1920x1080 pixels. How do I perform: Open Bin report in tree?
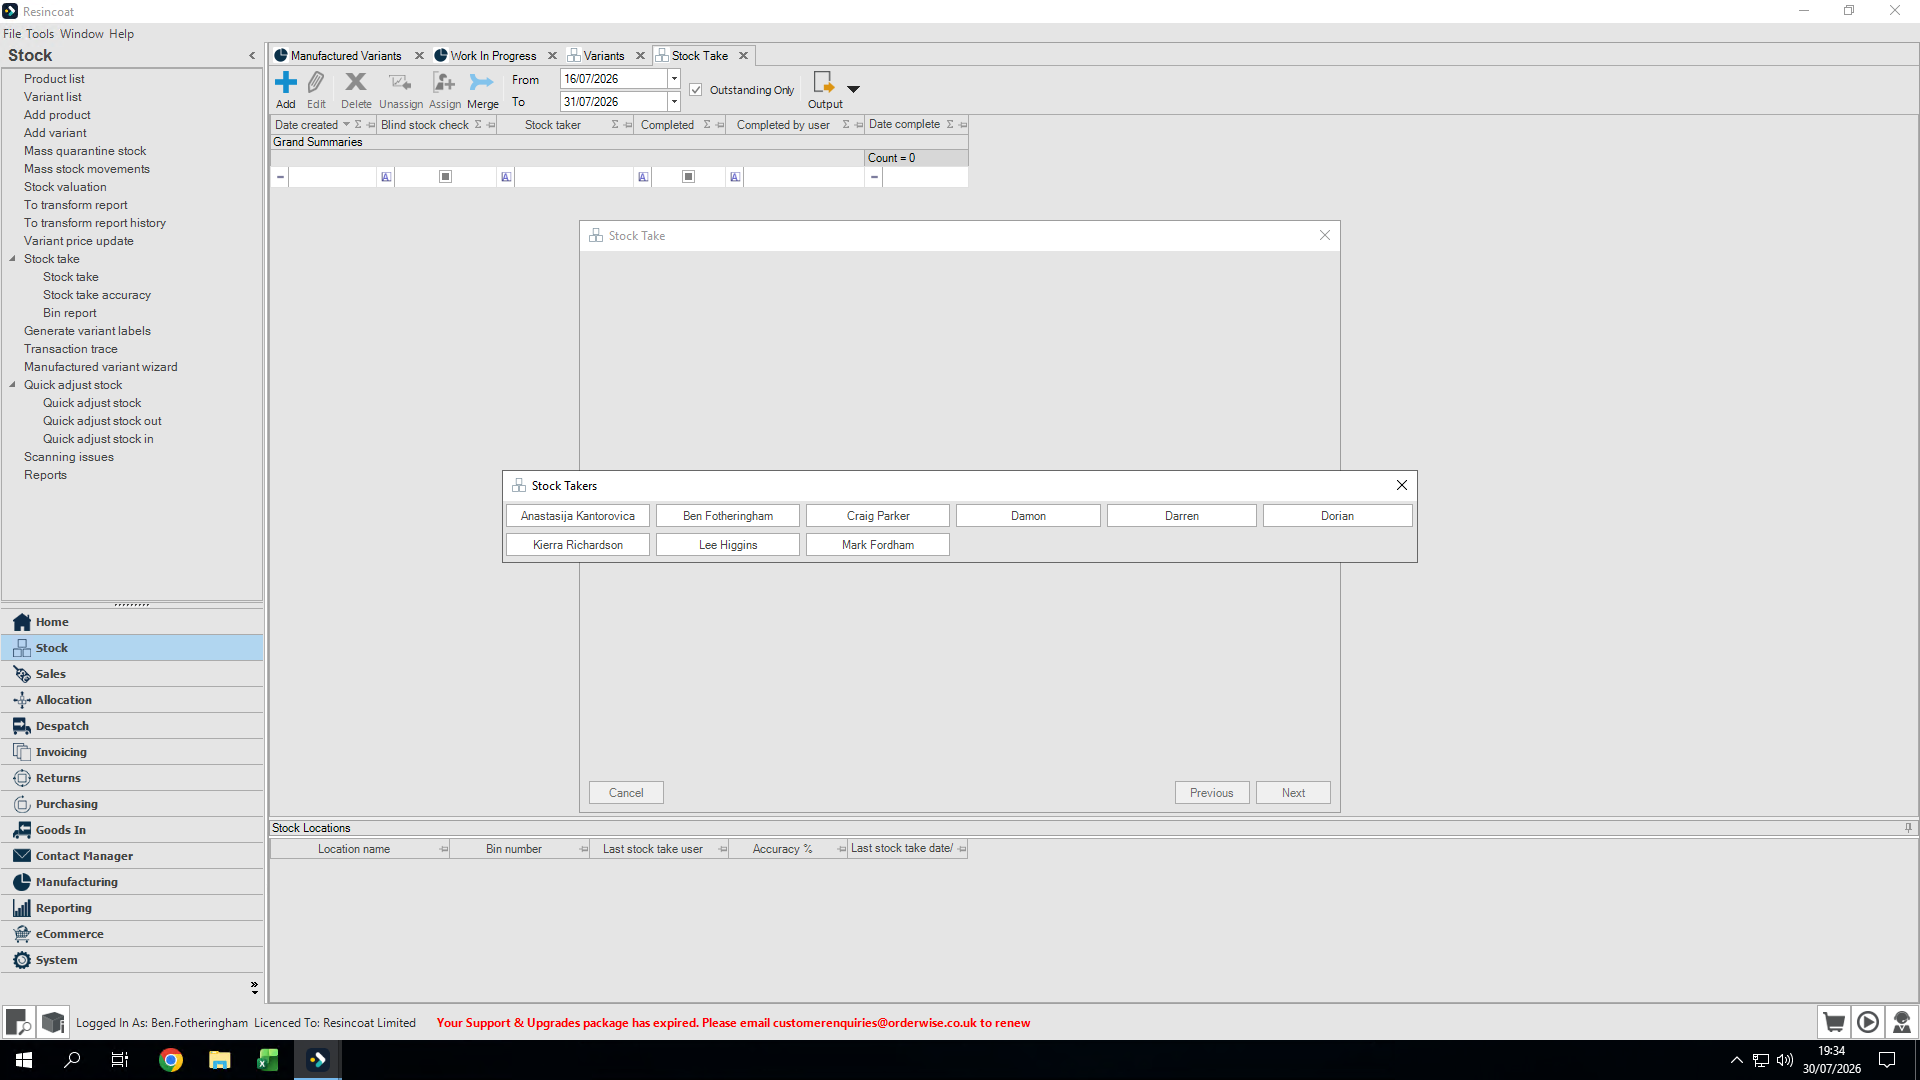click(70, 313)
